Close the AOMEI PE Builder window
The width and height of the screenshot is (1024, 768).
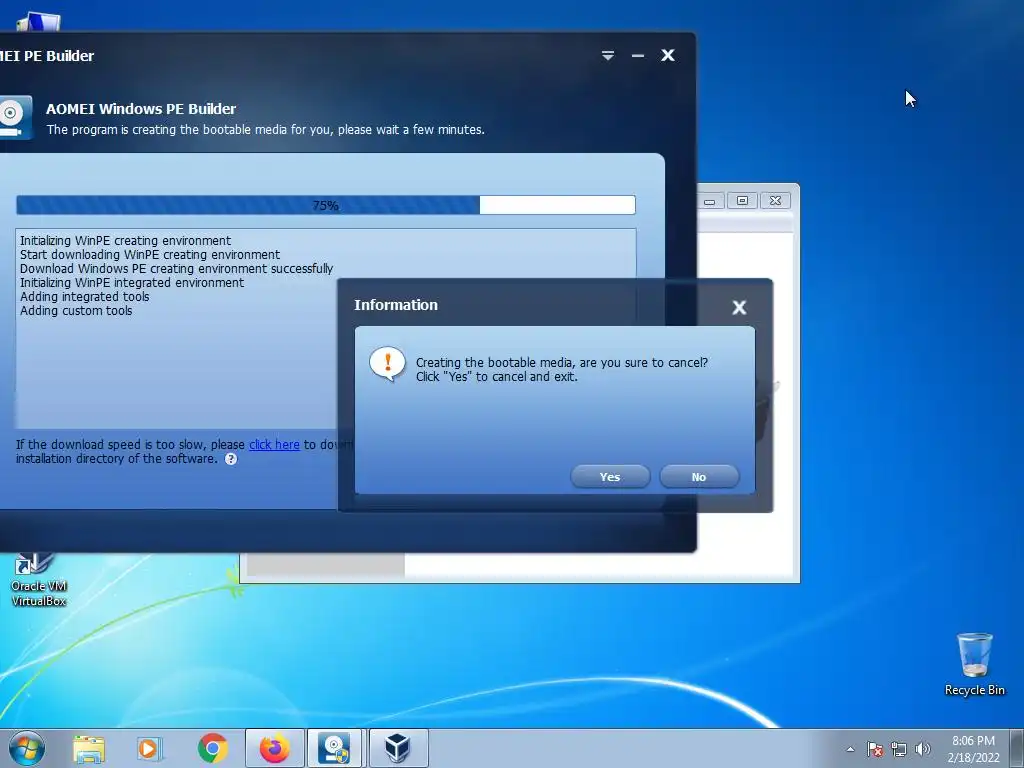667,56
